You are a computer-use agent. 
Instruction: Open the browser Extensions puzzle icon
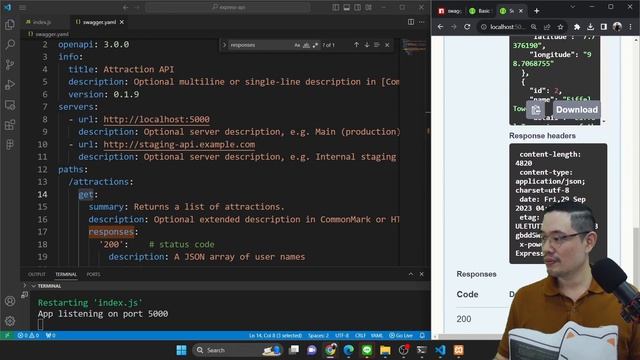(x=577, y=27)
